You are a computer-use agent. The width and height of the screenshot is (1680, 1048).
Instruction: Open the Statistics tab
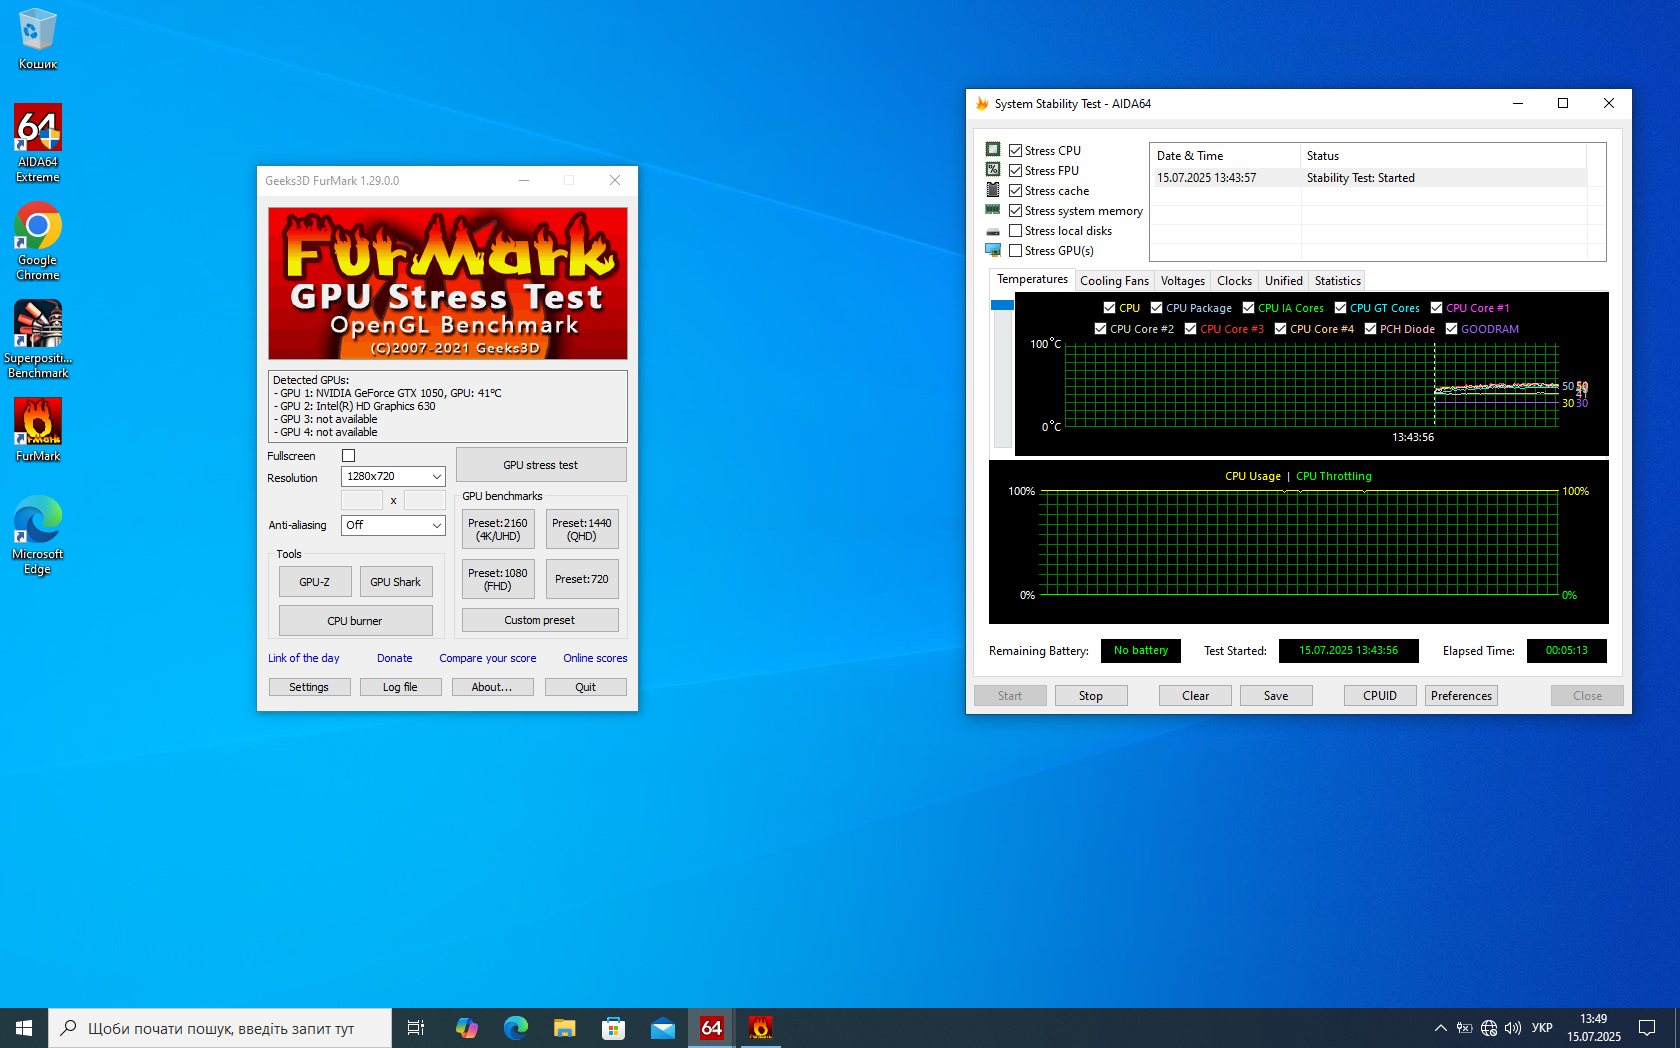point(1337,281)
